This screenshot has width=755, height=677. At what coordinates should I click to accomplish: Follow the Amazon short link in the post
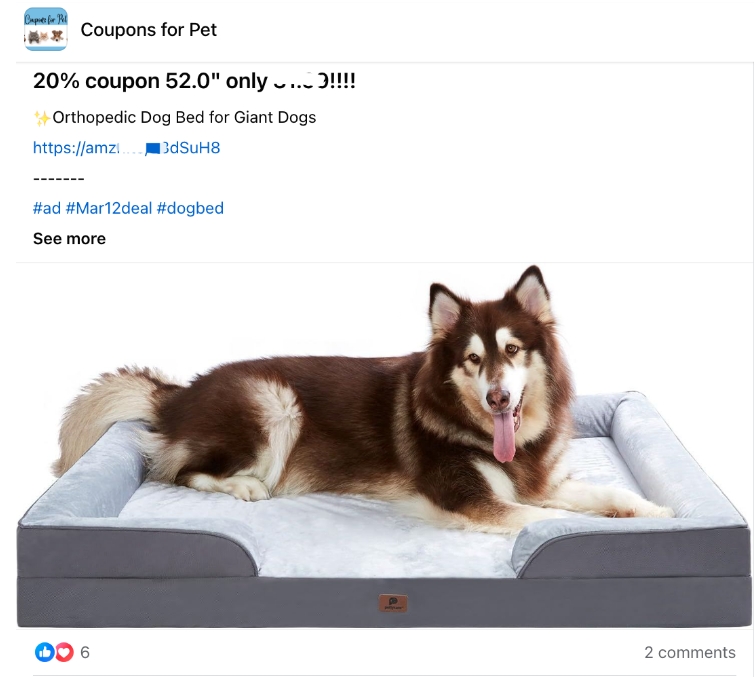pos(126,147)
